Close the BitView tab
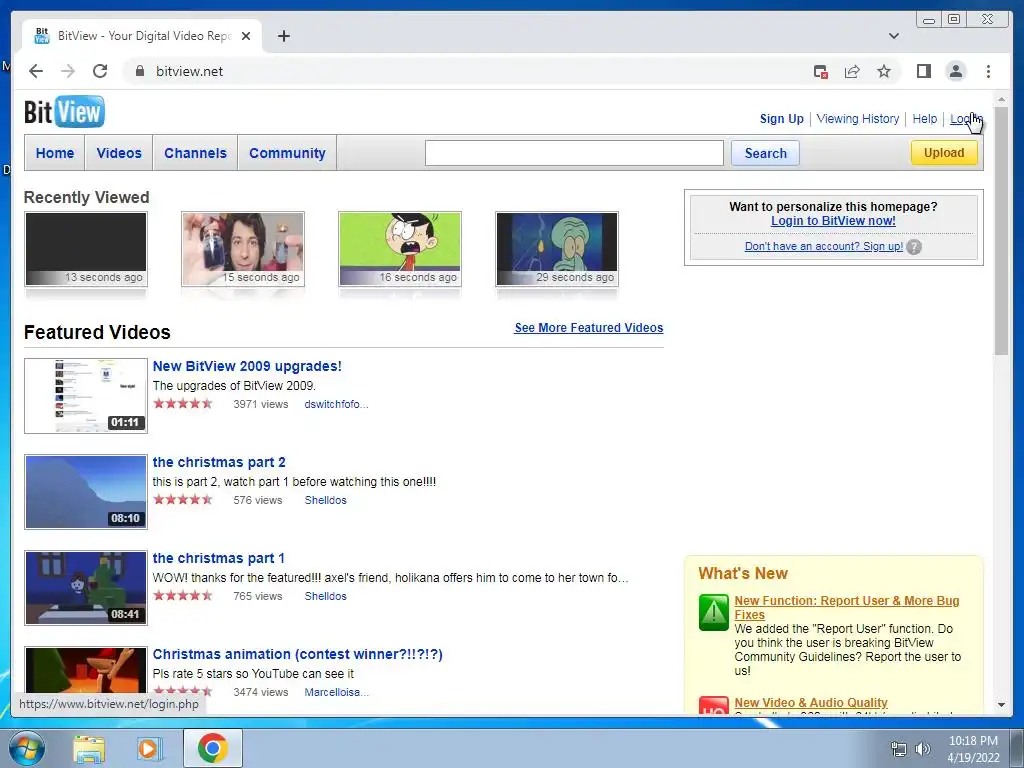The width and height of the screenshot is (1024, 768). (246, 36)
